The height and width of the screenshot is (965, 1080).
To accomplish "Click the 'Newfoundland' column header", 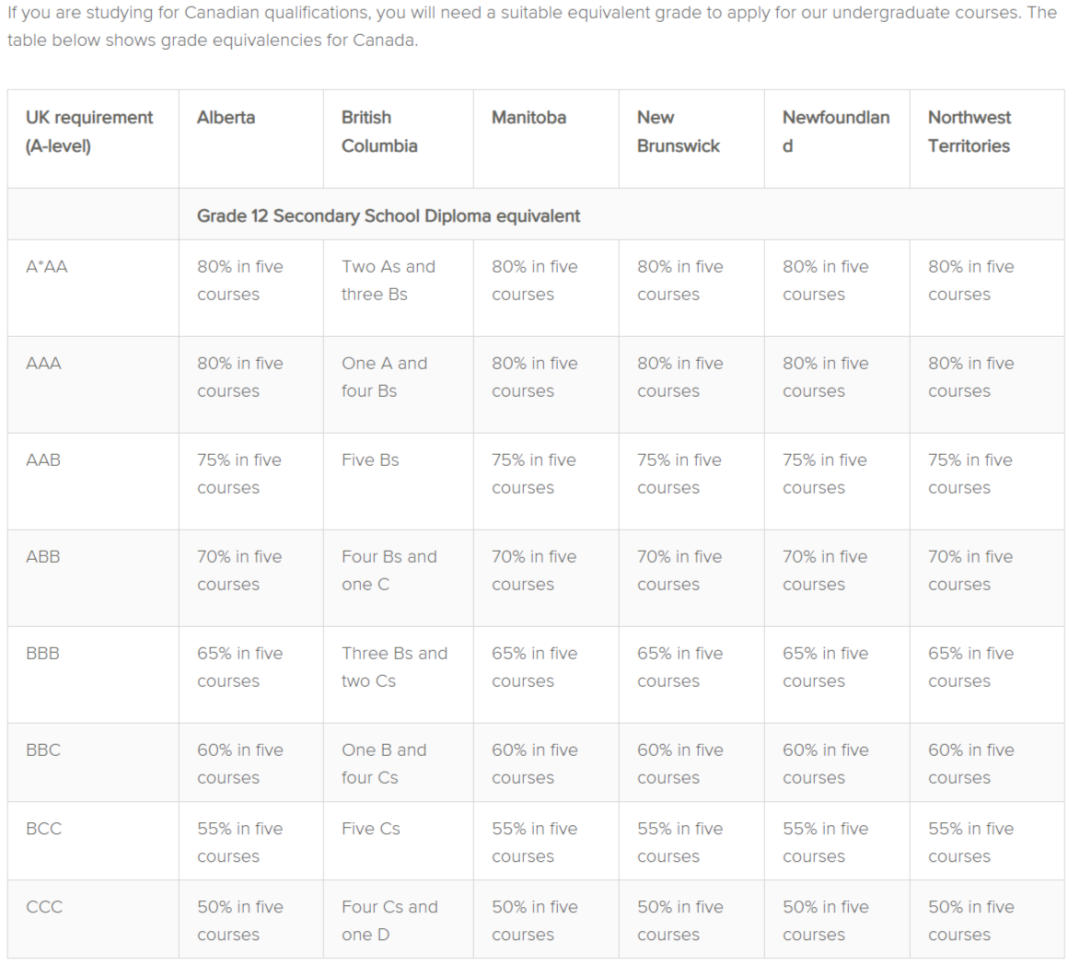I will pyautogui.click(x=837, y=138).
